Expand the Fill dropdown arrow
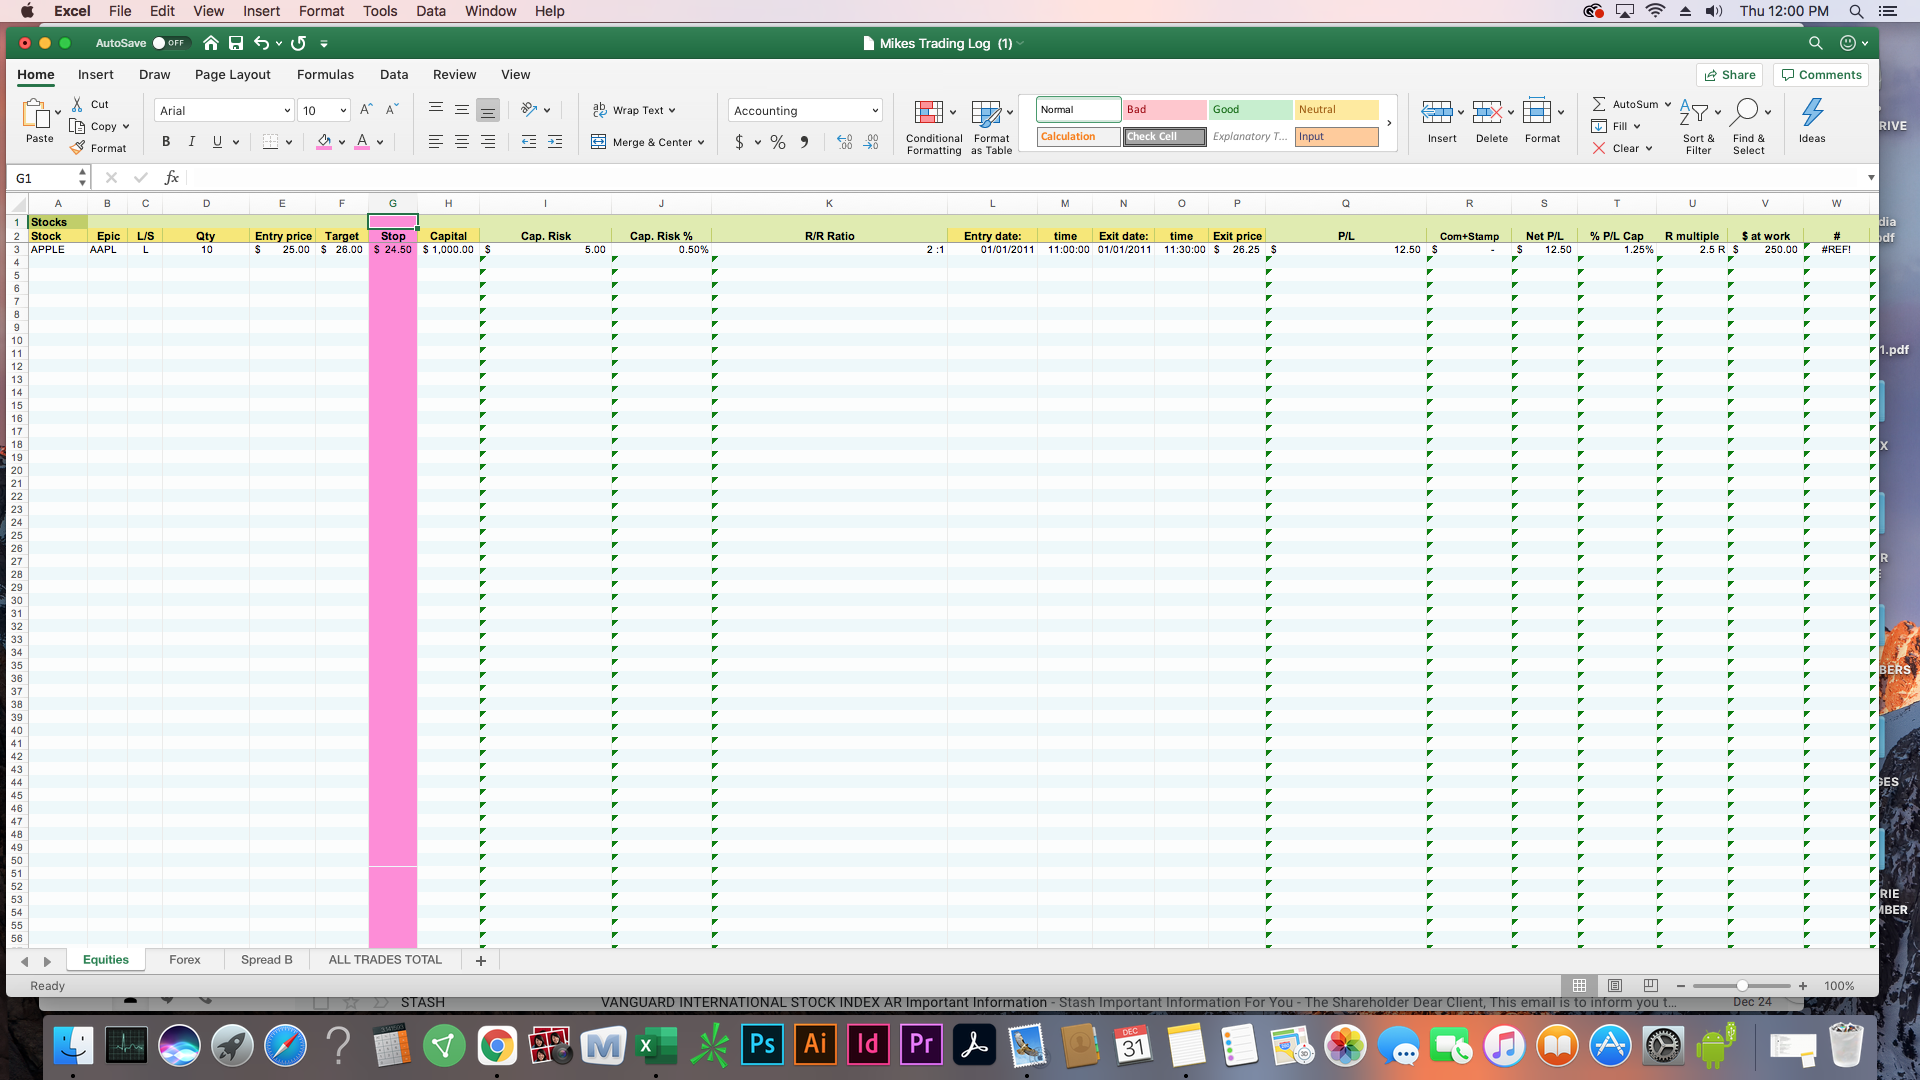Viewport: 1920px width, 1080px height. (1637, 126)
